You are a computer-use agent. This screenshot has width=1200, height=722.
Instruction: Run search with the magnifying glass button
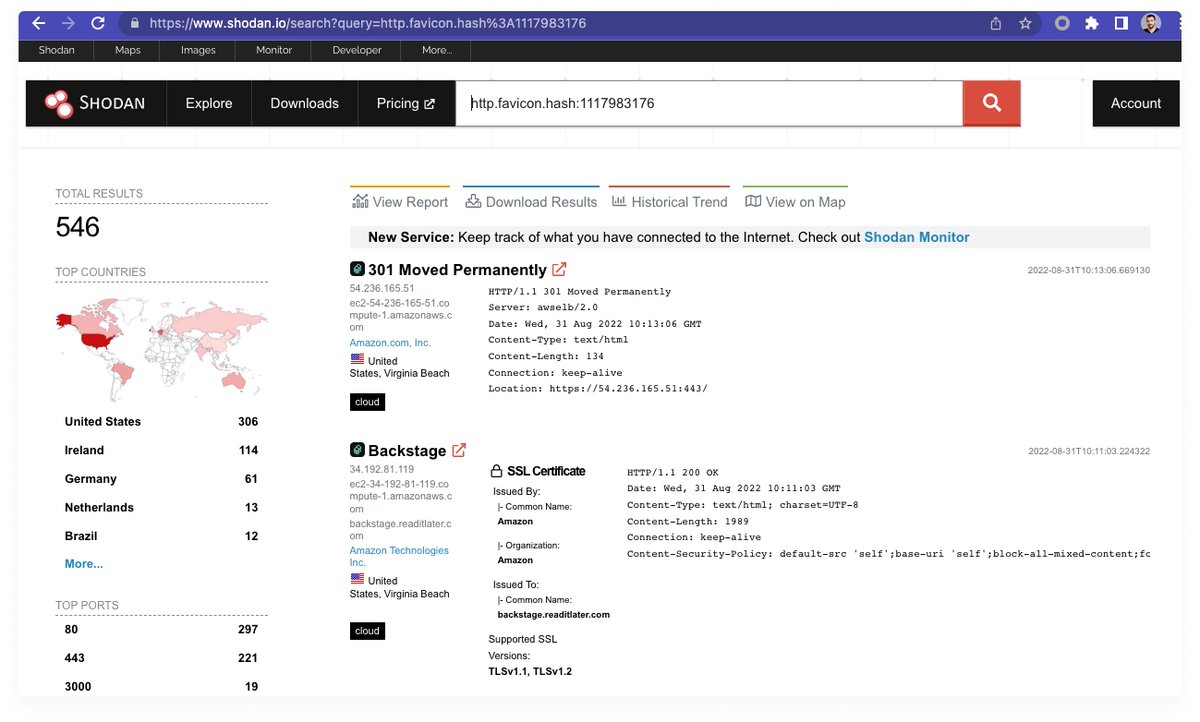pyautogui.click(x=991, y=103)
